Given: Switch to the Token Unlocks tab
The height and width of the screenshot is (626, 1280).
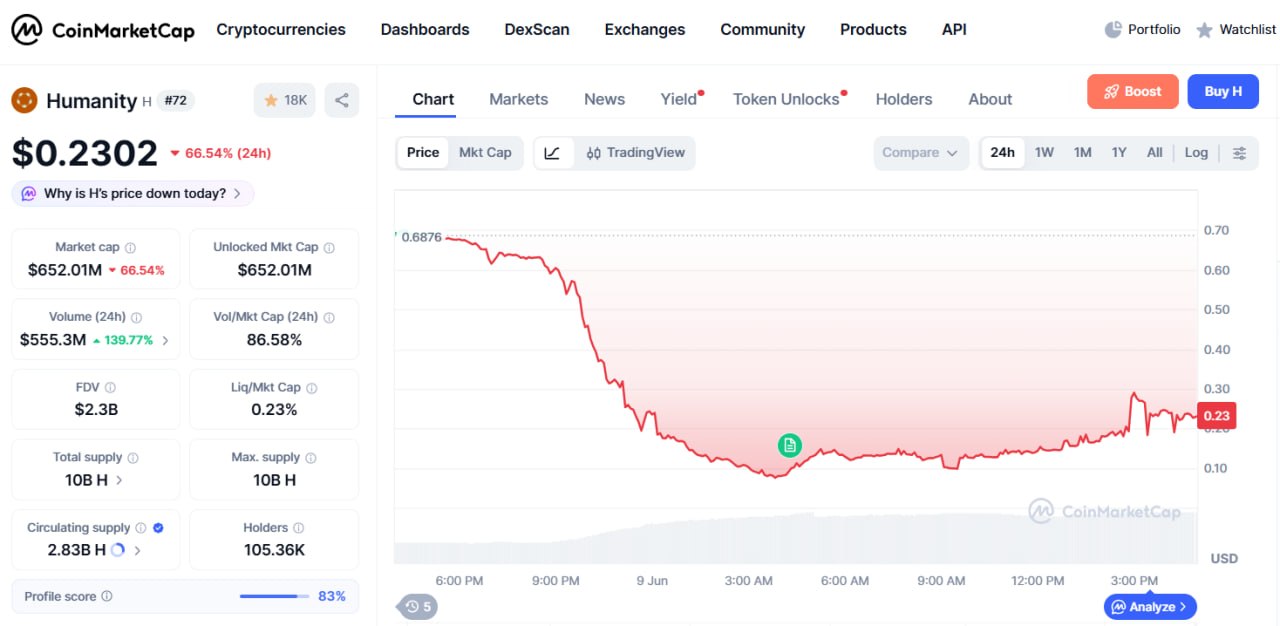Looking at the screenshot, I should tap(787, 99).
